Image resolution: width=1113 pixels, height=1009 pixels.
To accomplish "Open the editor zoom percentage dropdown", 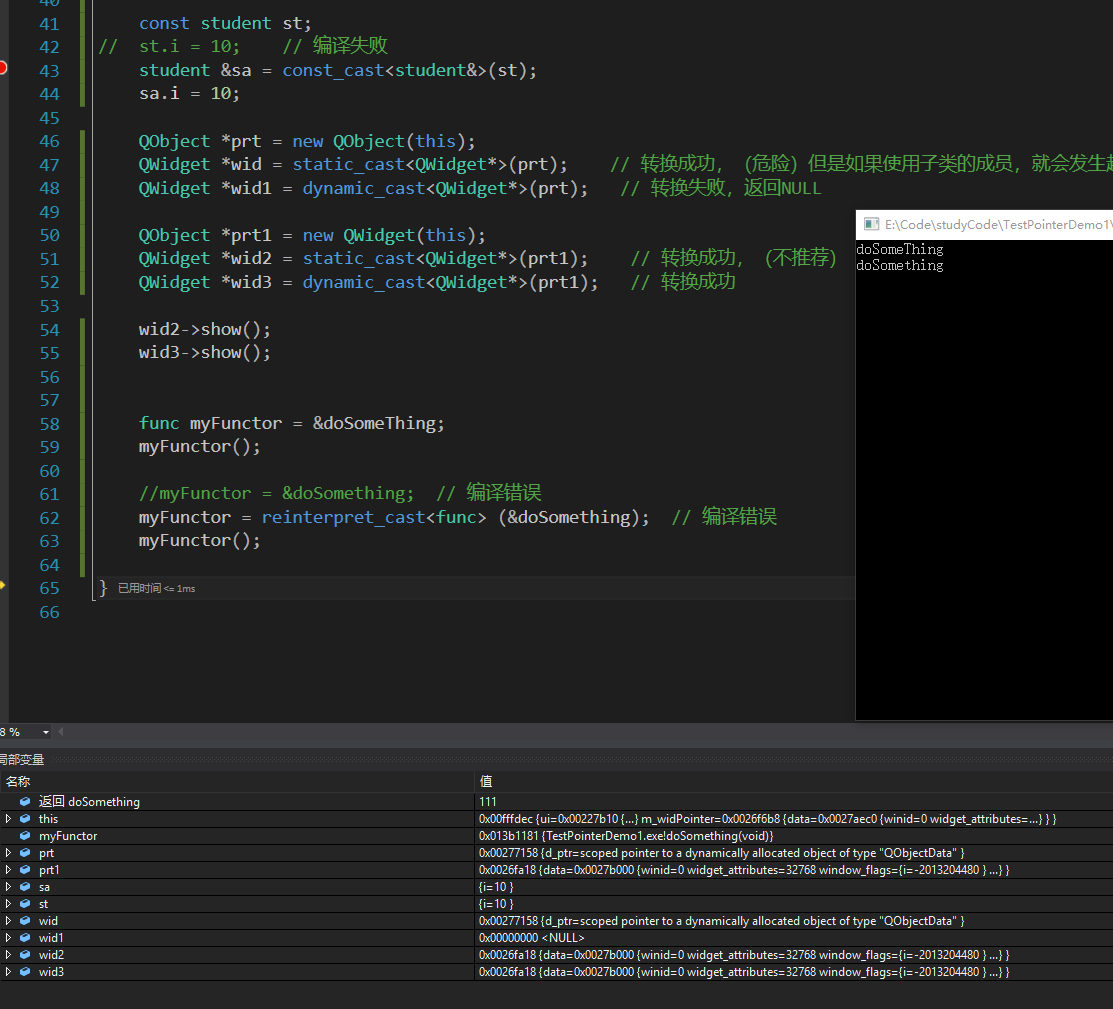I will 44,733.
